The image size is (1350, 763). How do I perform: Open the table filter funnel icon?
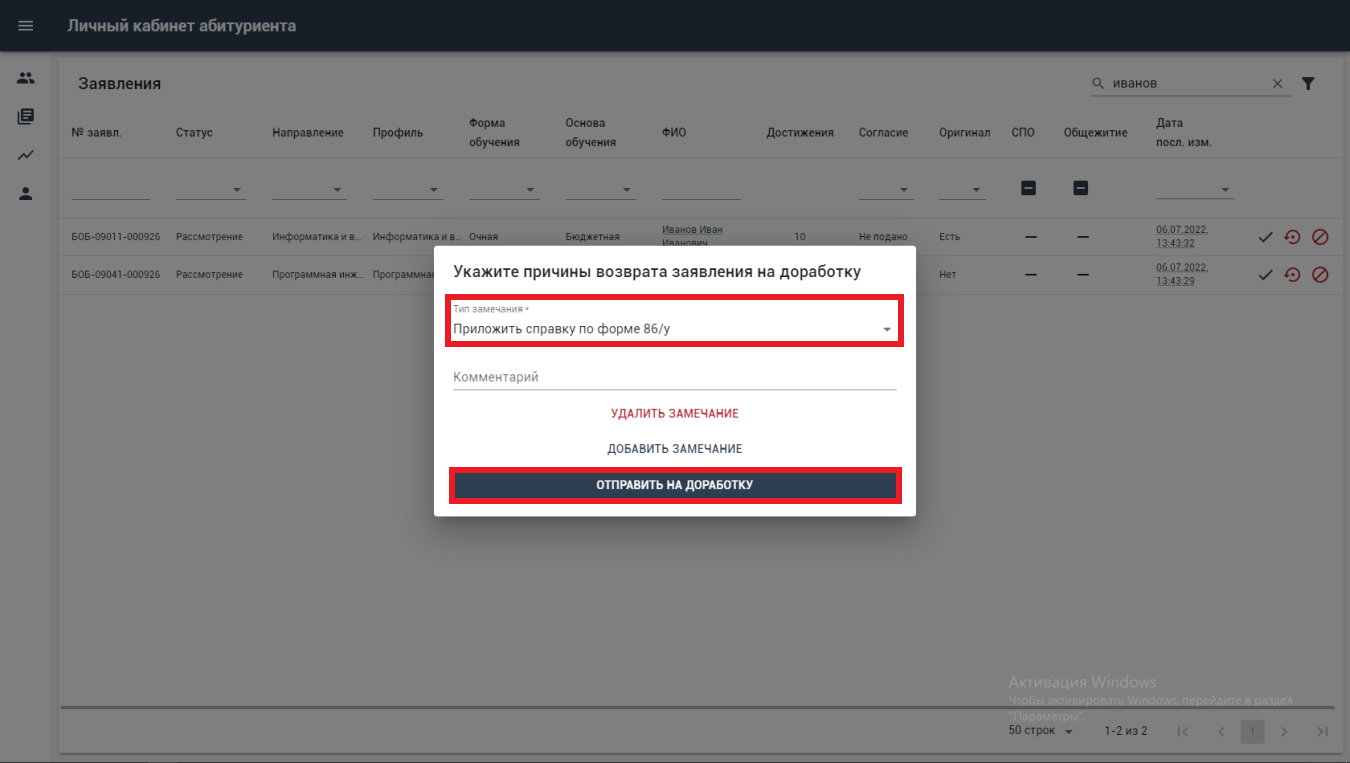click(1308, 84)
